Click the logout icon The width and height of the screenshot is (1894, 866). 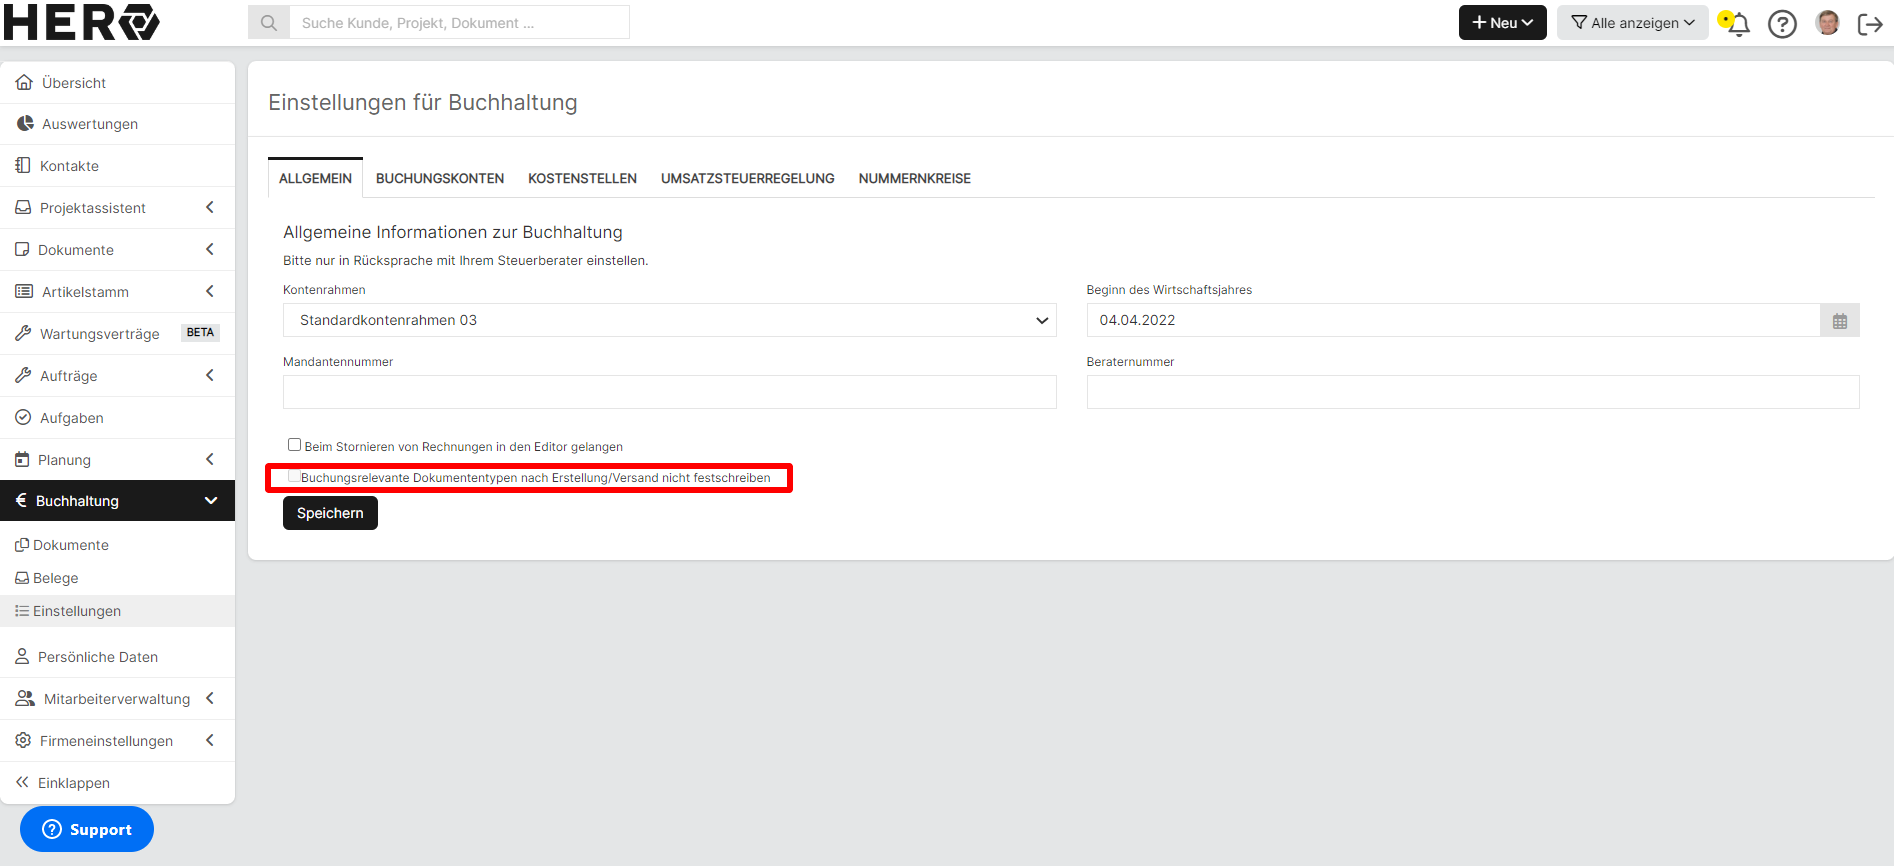tap(1869, 23)
